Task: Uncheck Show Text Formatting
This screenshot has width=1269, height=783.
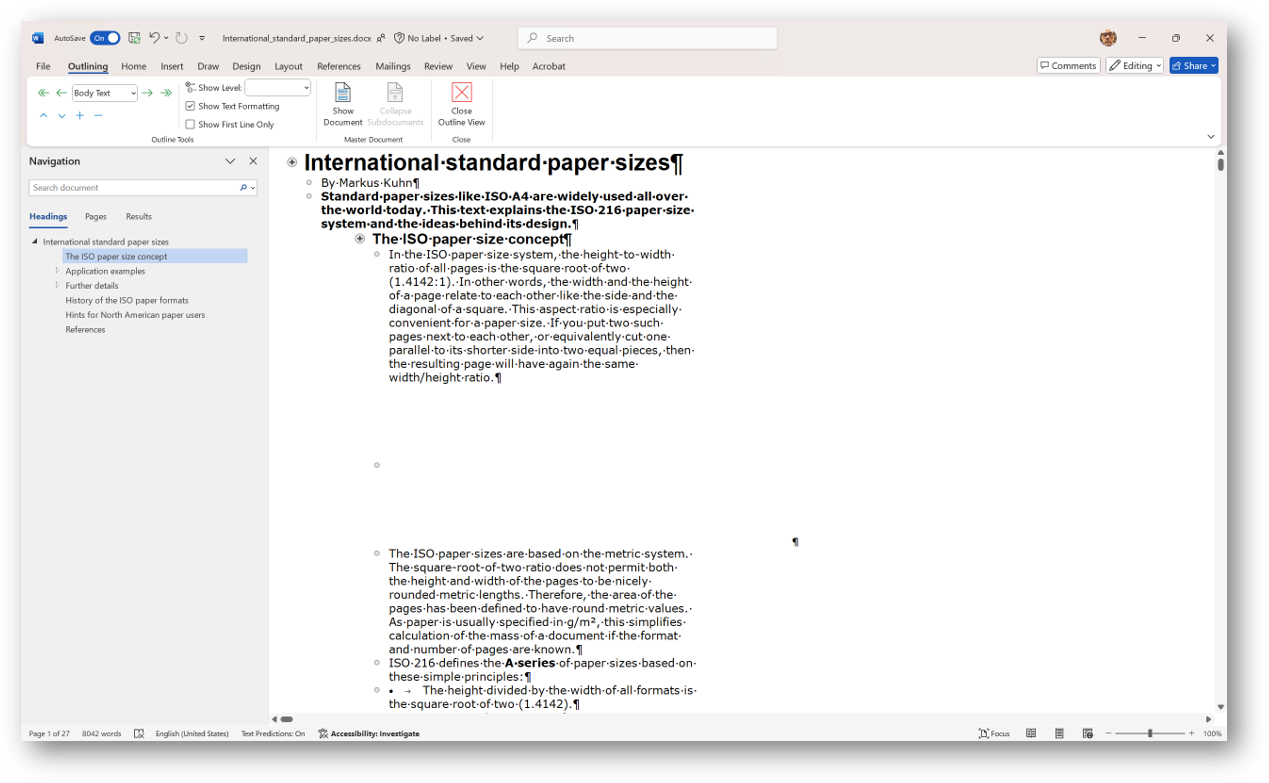Action: [x=190, y=106]
